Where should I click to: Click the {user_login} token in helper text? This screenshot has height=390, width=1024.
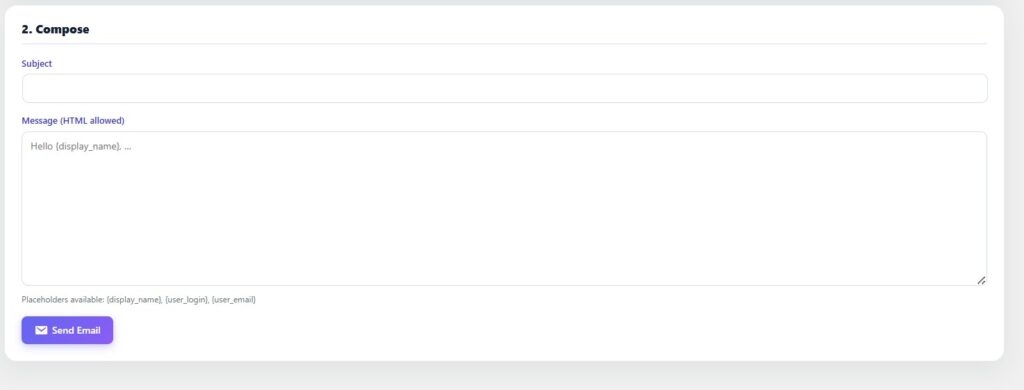click(187, 300)
